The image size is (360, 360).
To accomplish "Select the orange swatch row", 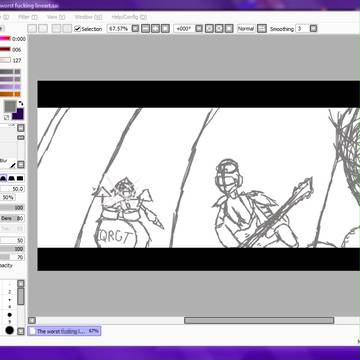I will [x=10, y=94].
